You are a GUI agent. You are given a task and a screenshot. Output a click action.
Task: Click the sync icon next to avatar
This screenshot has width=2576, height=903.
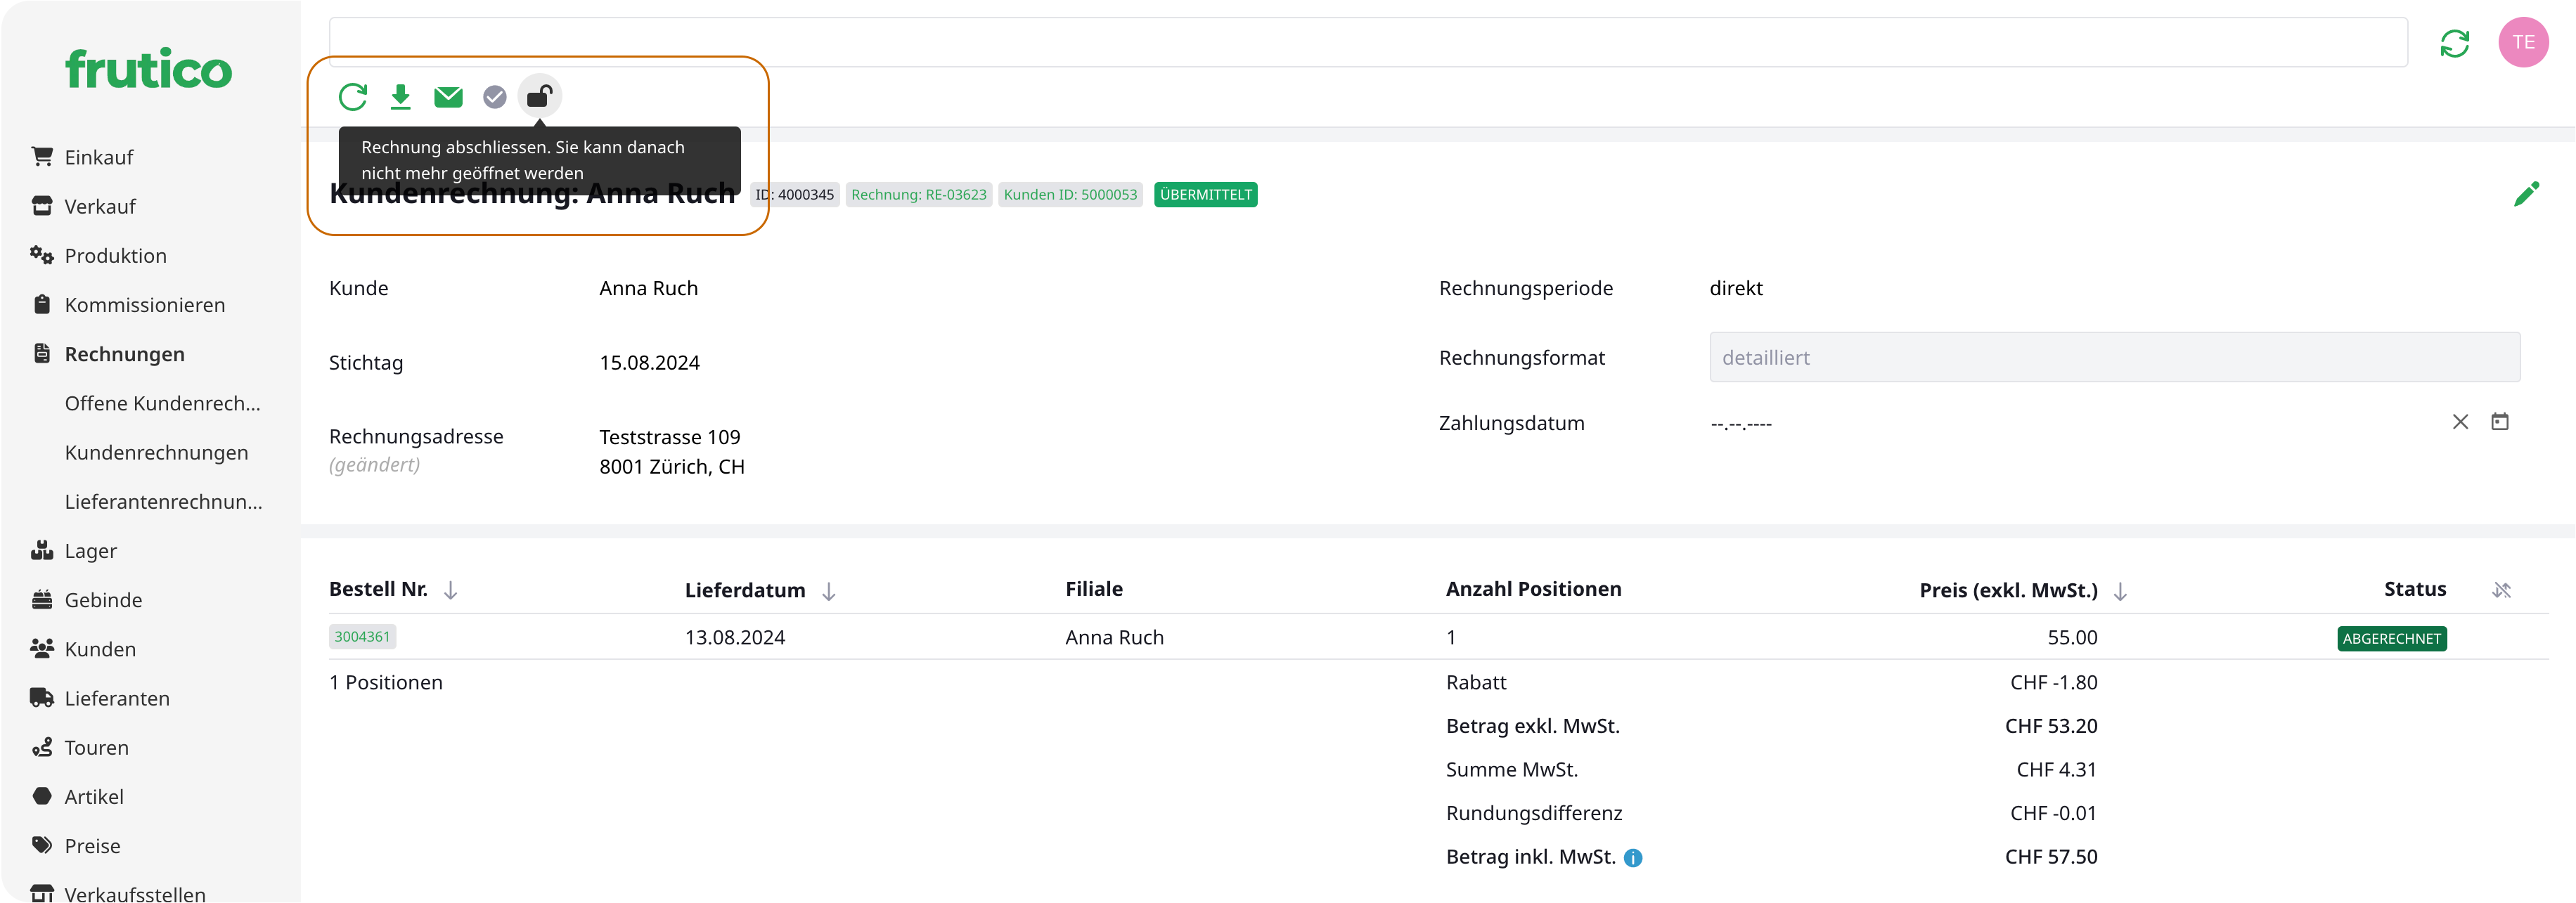click(2454, 43)
